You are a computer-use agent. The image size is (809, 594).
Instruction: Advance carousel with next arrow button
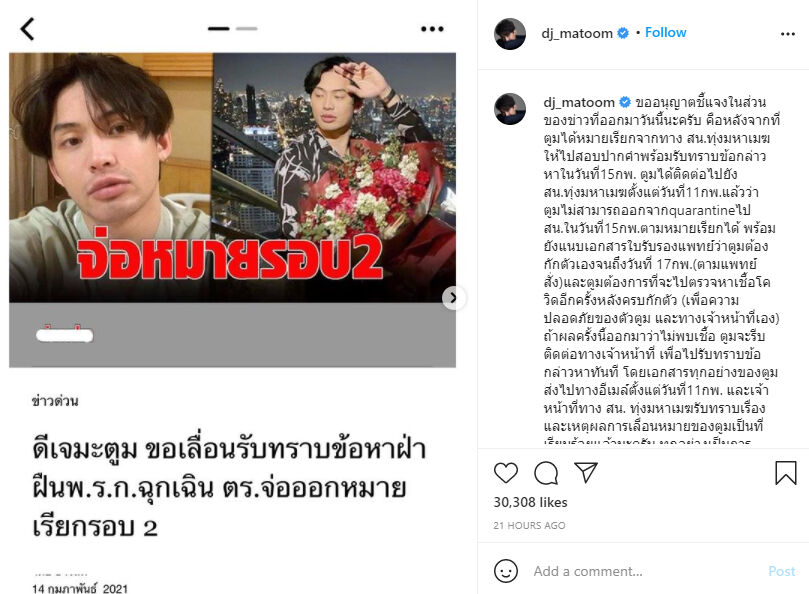tap(454, 298)
